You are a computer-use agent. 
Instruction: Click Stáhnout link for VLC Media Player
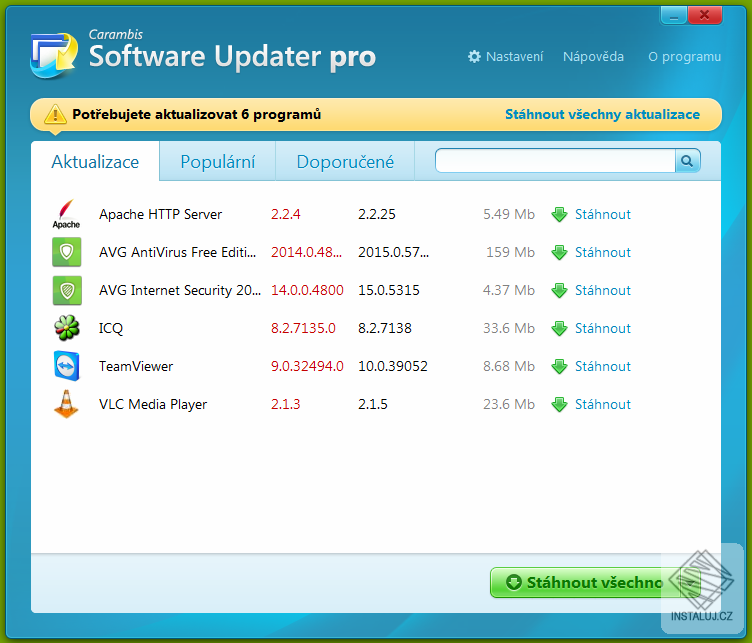[x=603, y=404]
